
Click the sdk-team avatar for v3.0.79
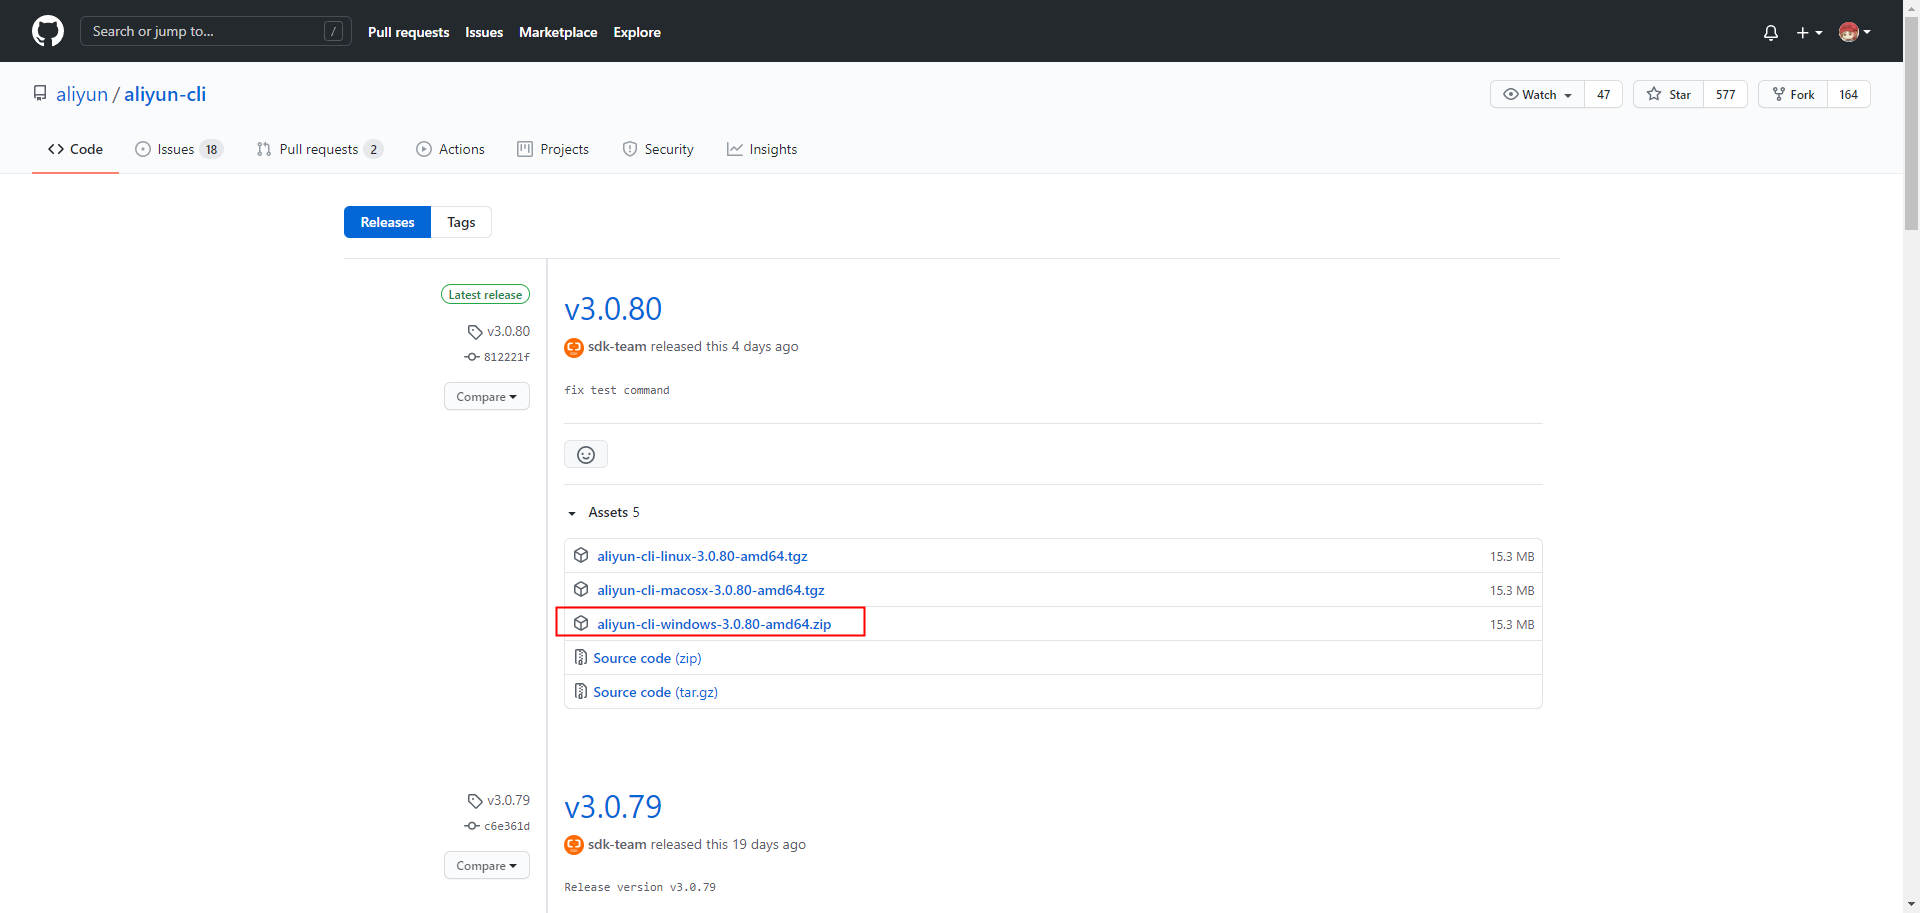pyautogui.click(x=574, y=845)
